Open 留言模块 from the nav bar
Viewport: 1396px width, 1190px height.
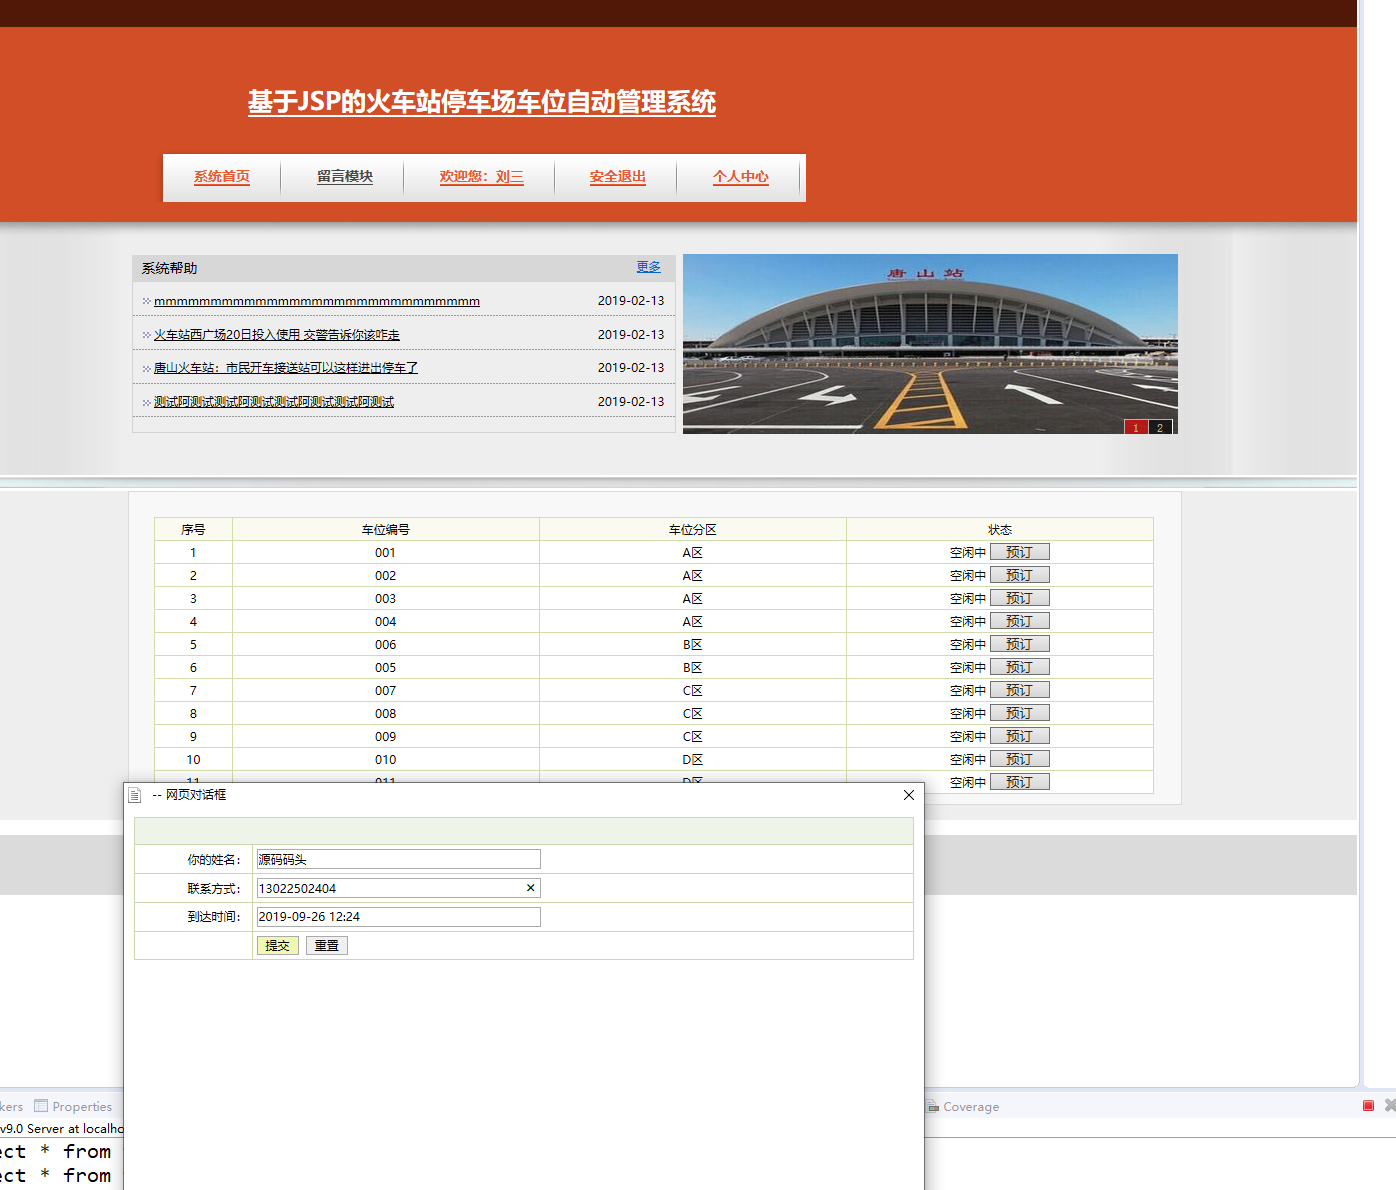[345, 177]
